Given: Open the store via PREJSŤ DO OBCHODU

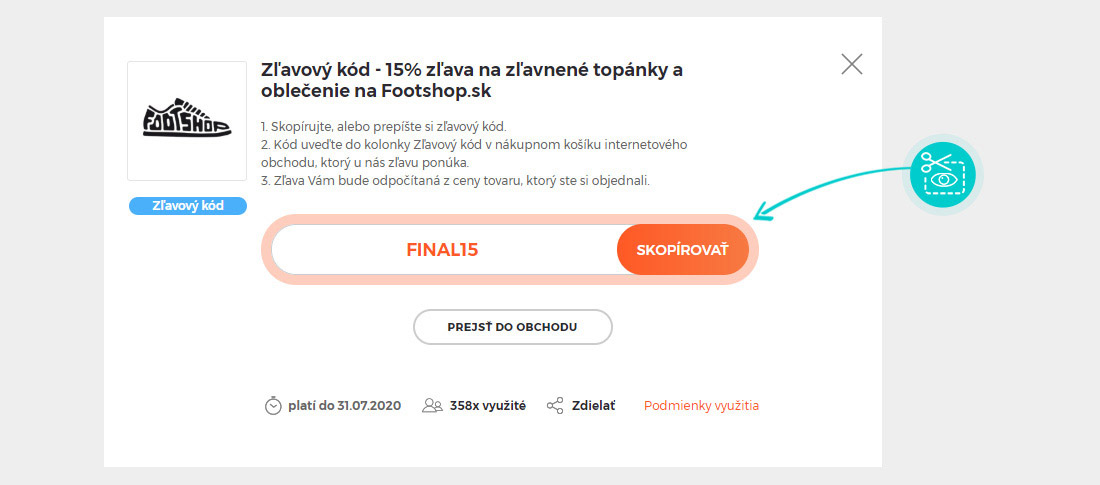Looking at the screenshot, I should coord(513,327).
